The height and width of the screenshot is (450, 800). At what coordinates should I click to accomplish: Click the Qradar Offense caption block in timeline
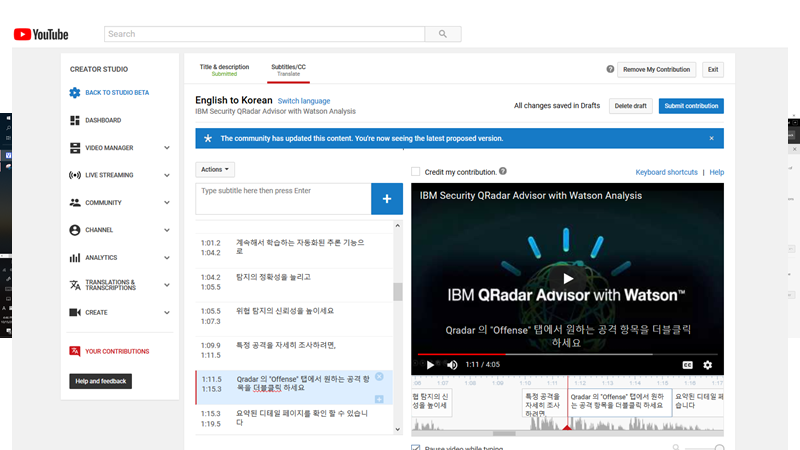(x=619, y=403)
